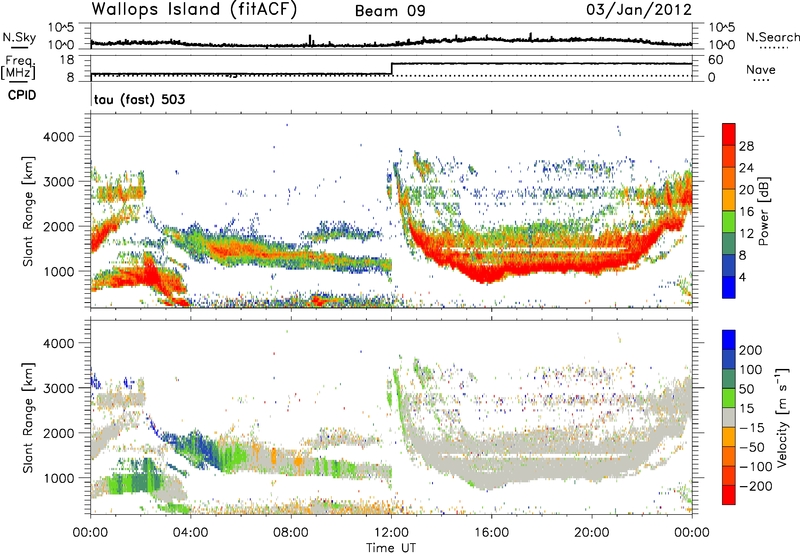This screenshot has width=800, height=554.
Task: Click the velocity panel 'Slant Range [km]' label
Action: click(x=28, y=418)
